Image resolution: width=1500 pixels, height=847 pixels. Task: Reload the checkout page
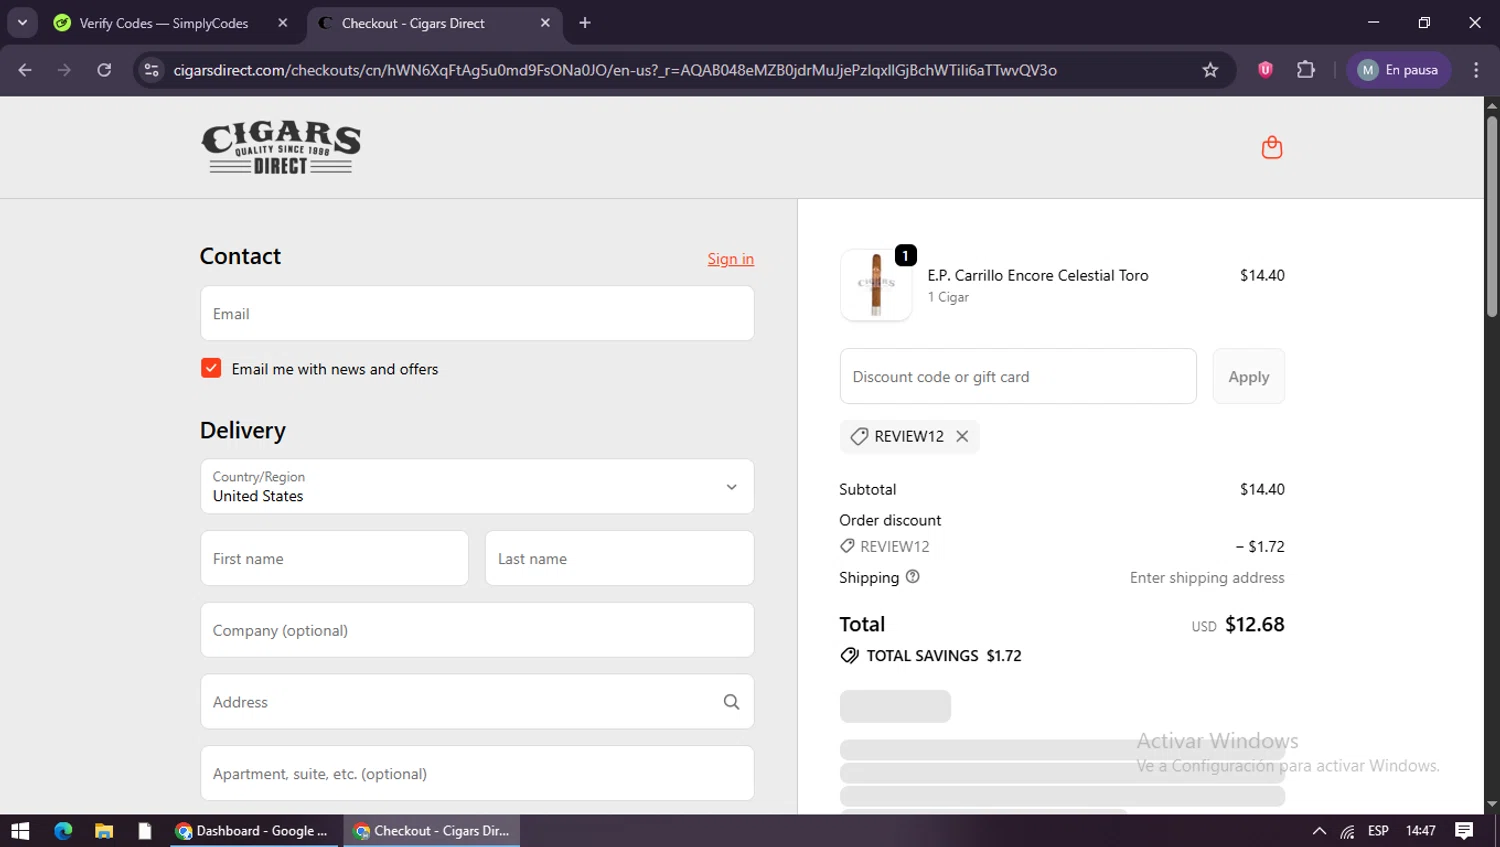pyautogui.click(x=104, y=70)
